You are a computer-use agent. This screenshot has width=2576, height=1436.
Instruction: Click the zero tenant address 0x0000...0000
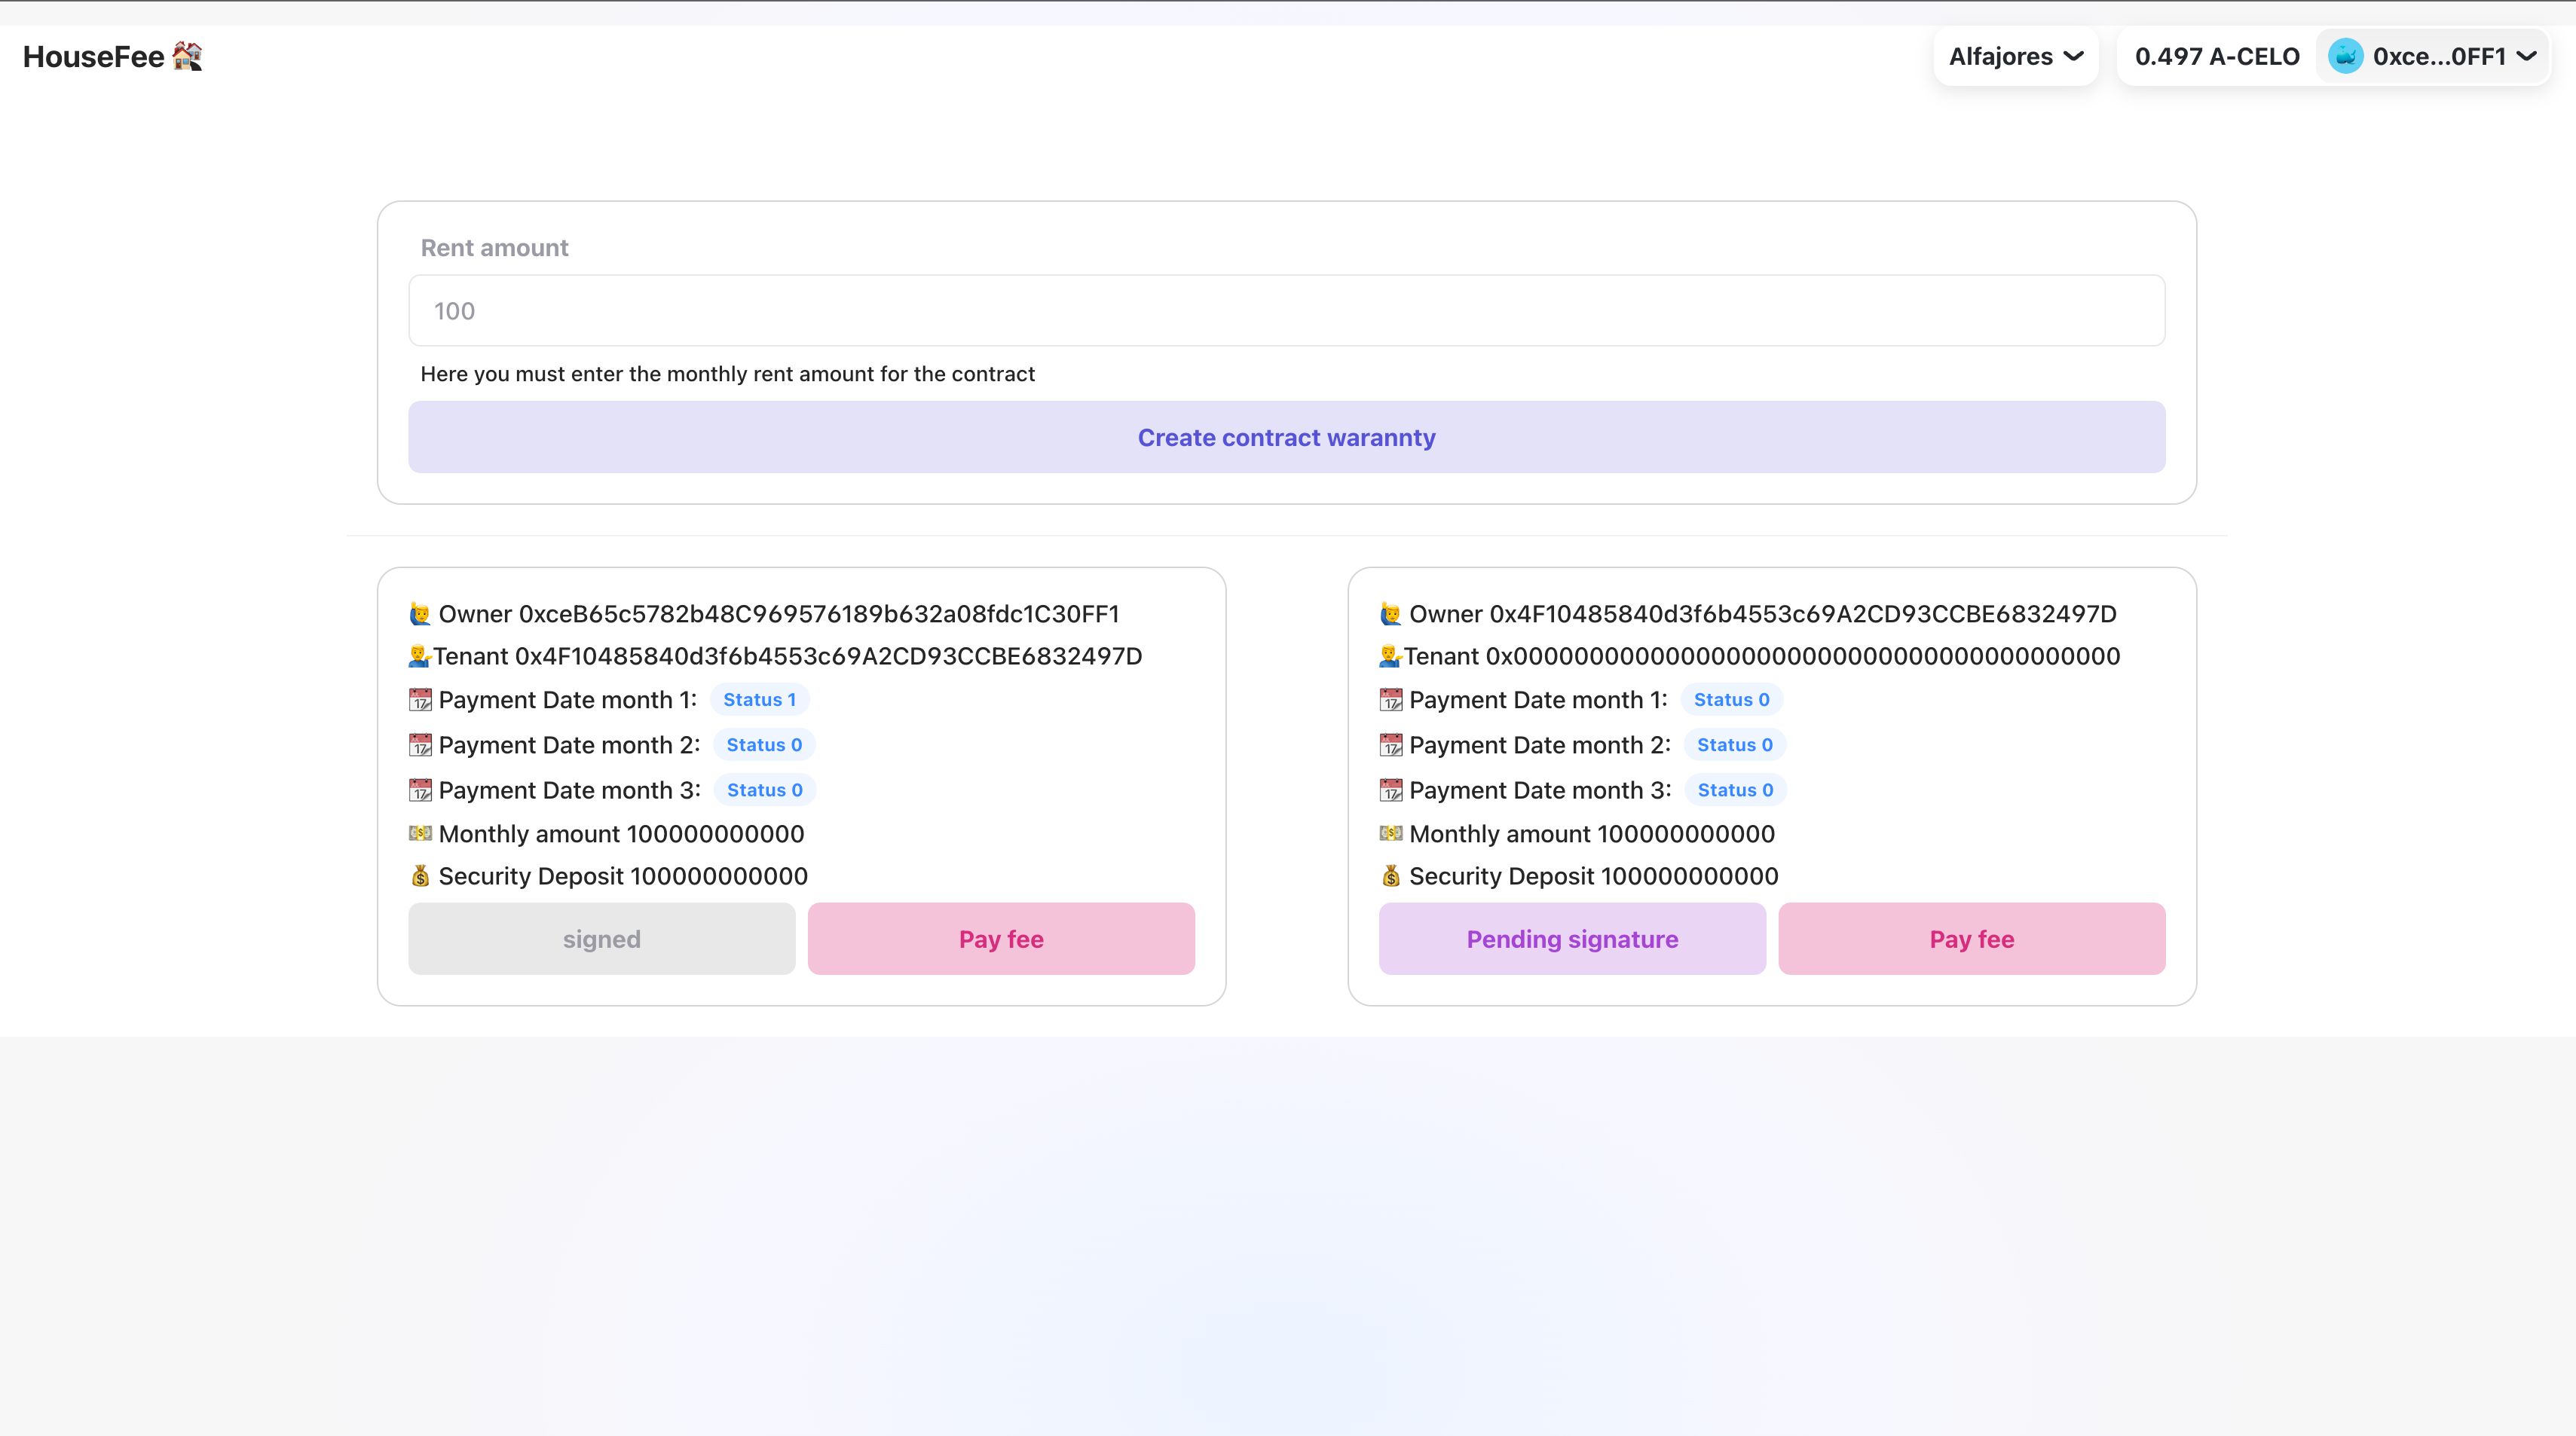1803,656
